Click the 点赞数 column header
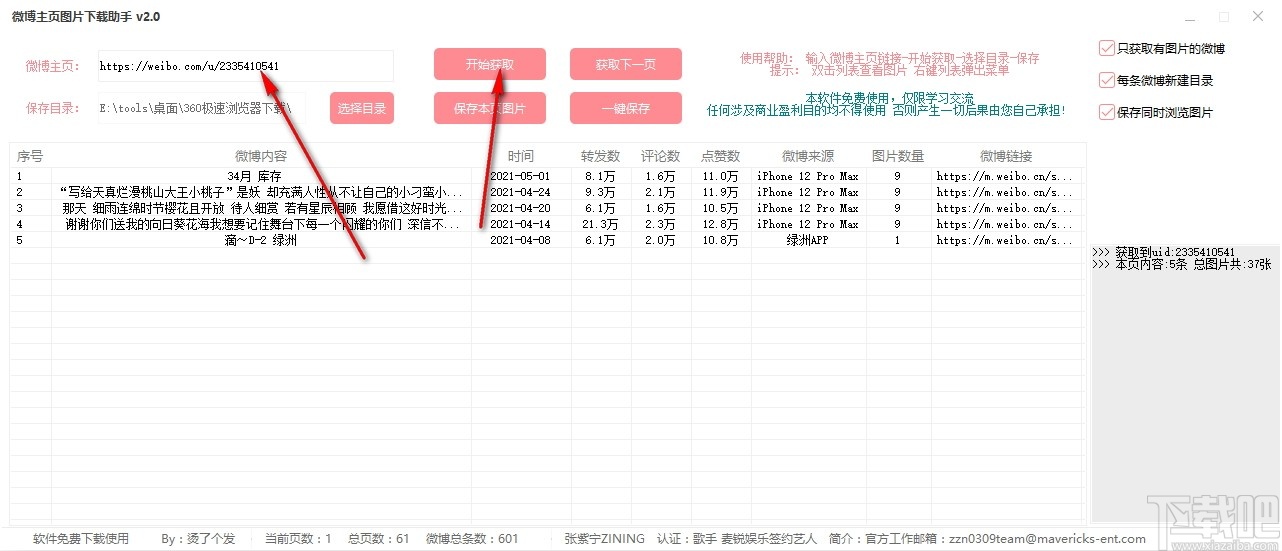Image resolution: width=1282 pixels, height=551 pixels. pyautogui.click(x=721, y=156)
